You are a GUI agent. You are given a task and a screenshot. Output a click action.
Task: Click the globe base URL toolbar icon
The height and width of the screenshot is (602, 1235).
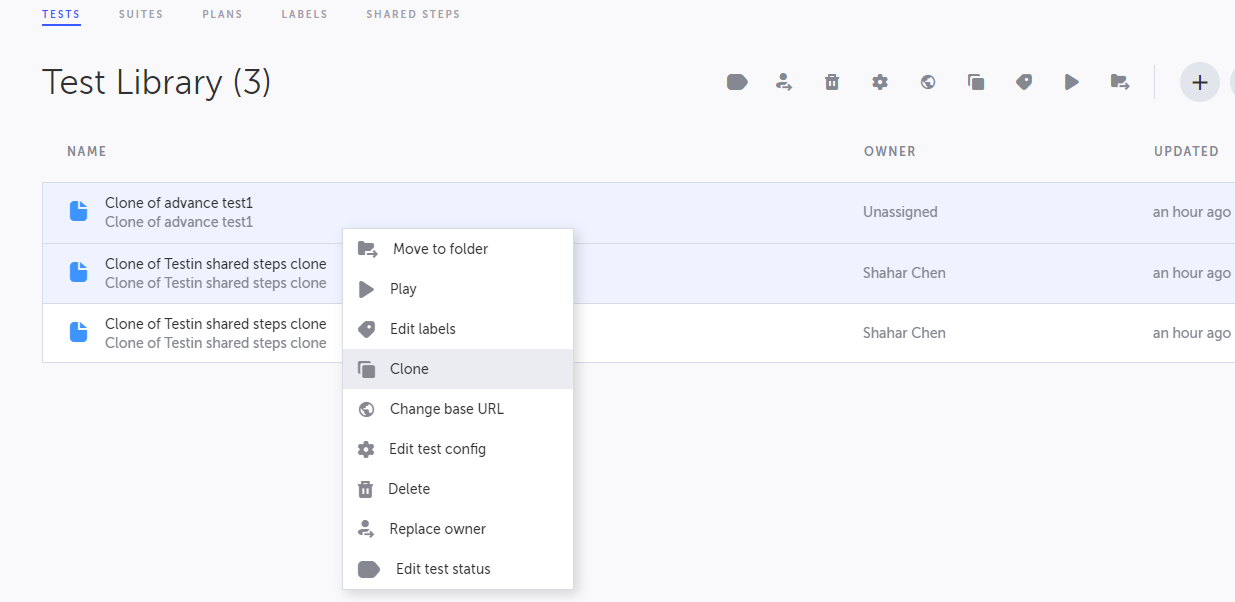[928, 82]
